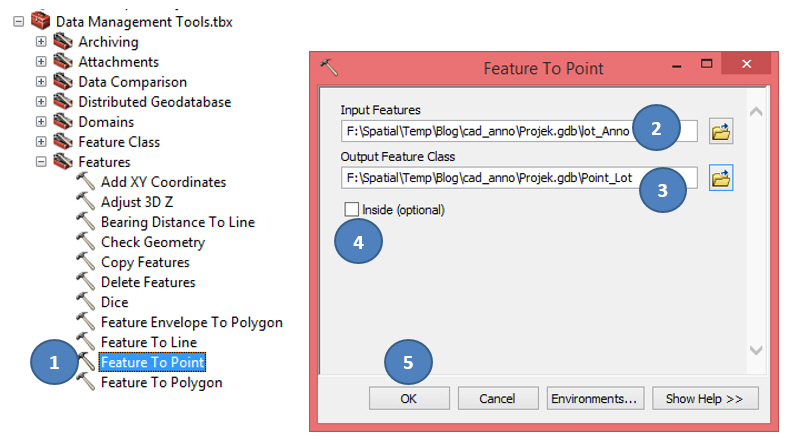Click the Show Help button
The height and width of the screenshot is (440, 787).
(x=704, y=398)
